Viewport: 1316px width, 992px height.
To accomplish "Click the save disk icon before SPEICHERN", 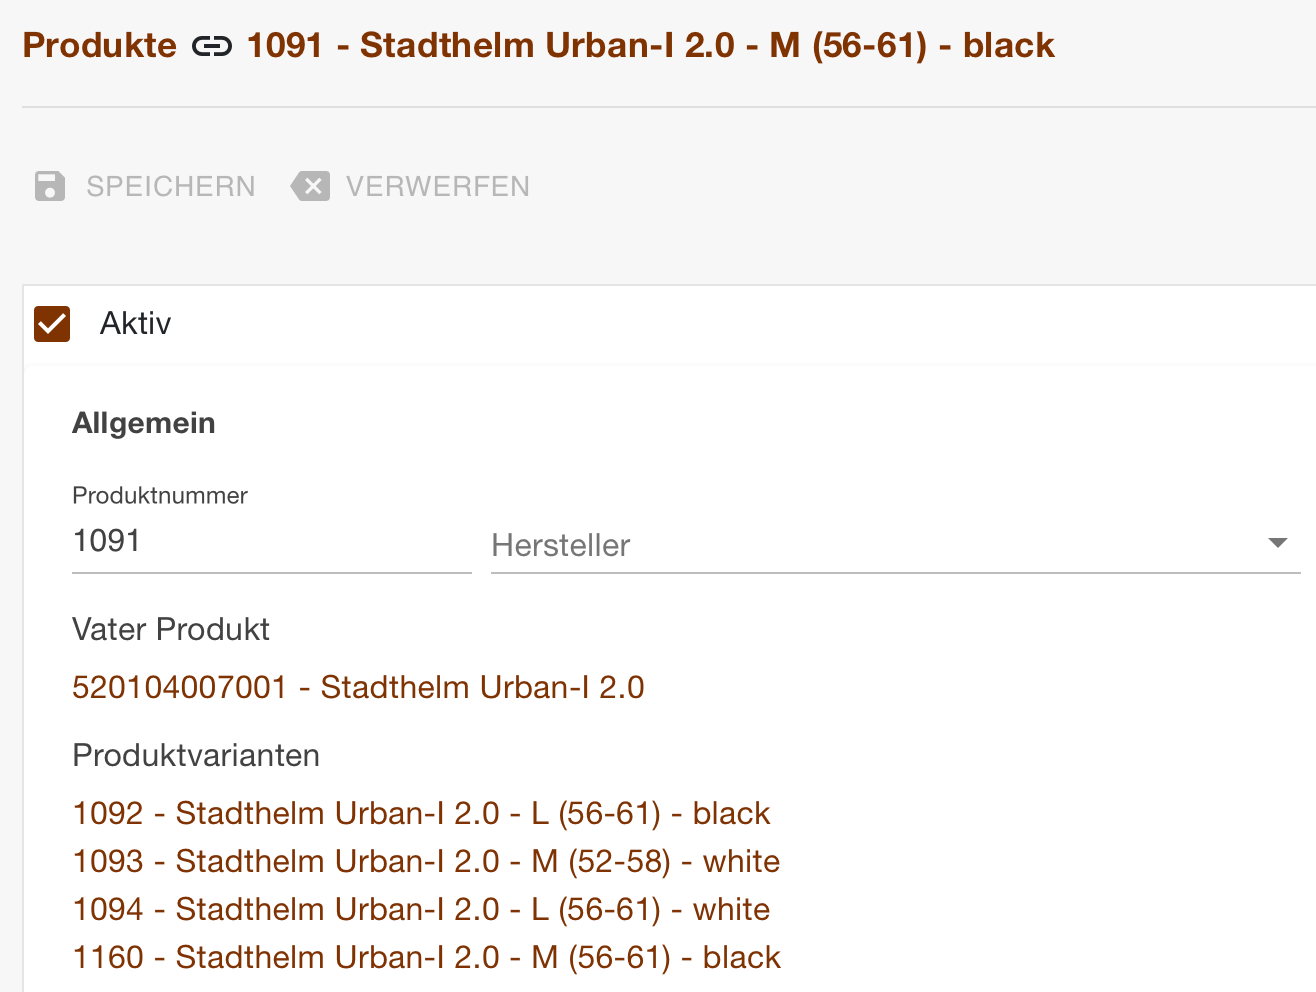I will pyautogui.click(x=49, y=186).
